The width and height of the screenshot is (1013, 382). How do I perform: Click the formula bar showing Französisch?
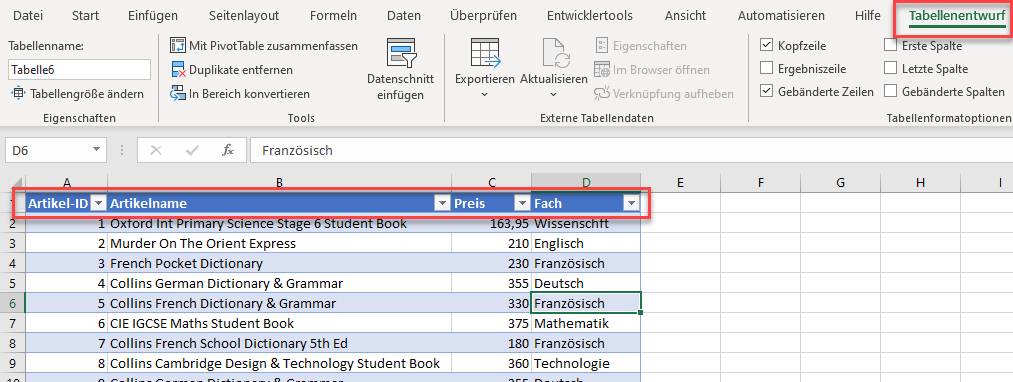click(631, 151)
